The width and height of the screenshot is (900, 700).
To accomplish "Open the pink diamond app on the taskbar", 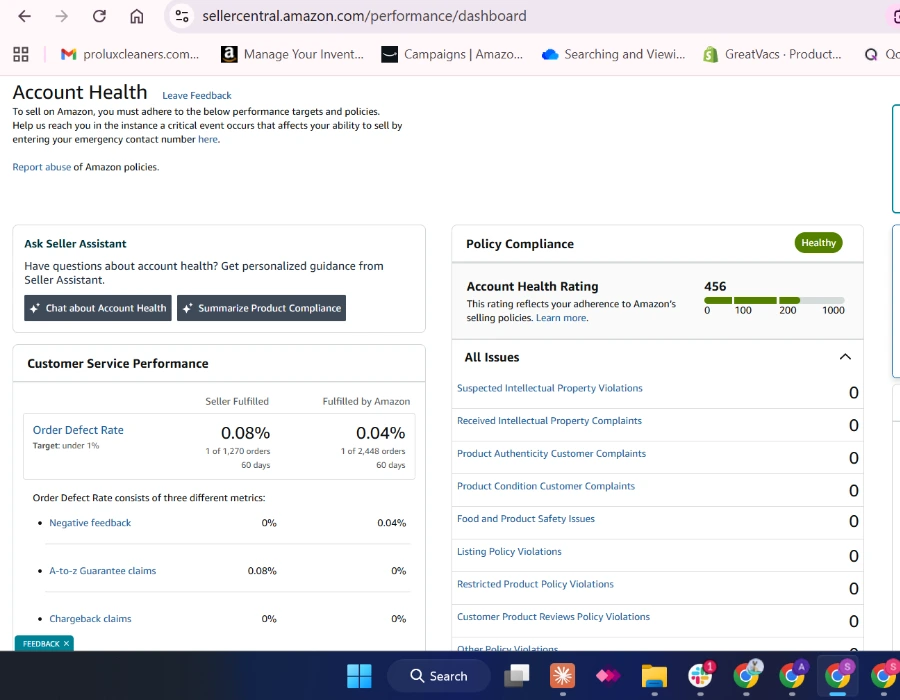I will pyautogui.click(x=608, y=676).
